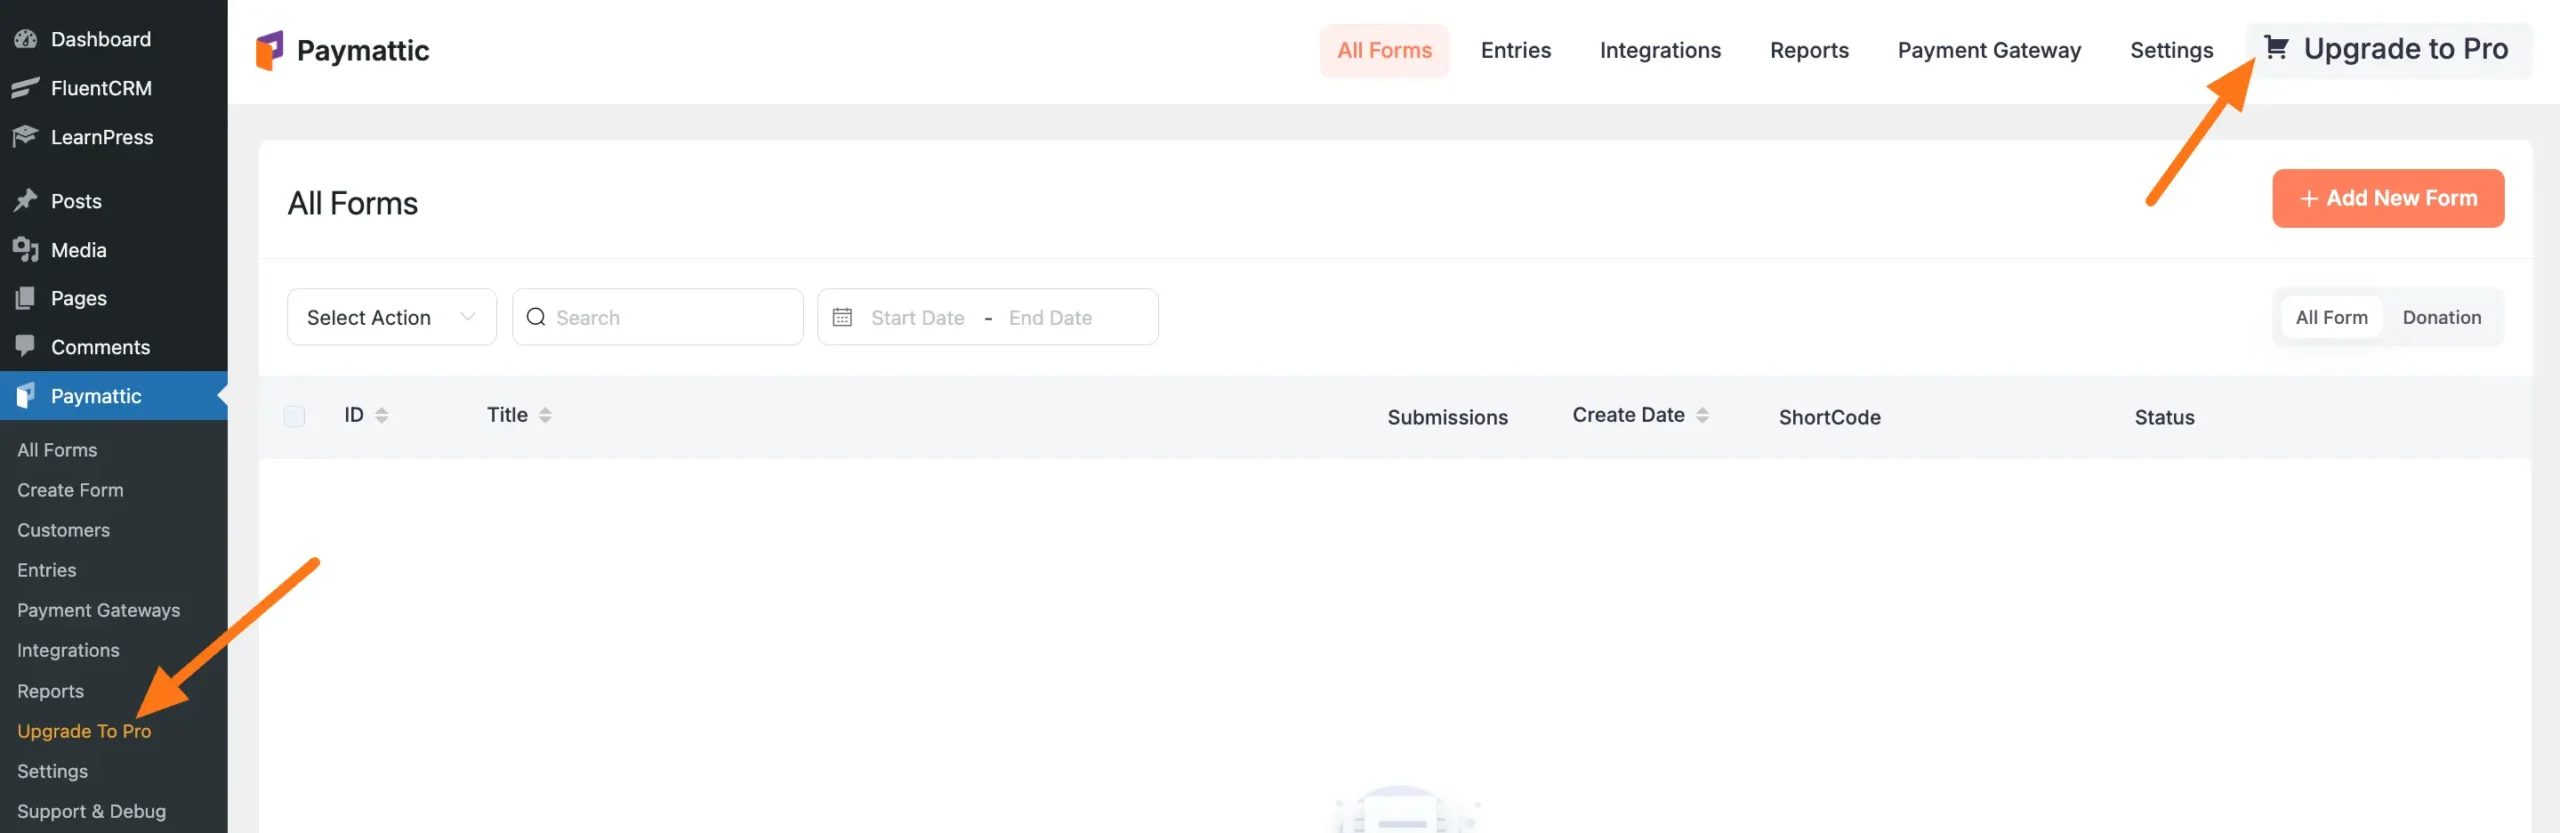Open Customers in sidebar submenu

click(x=63, y=530)
